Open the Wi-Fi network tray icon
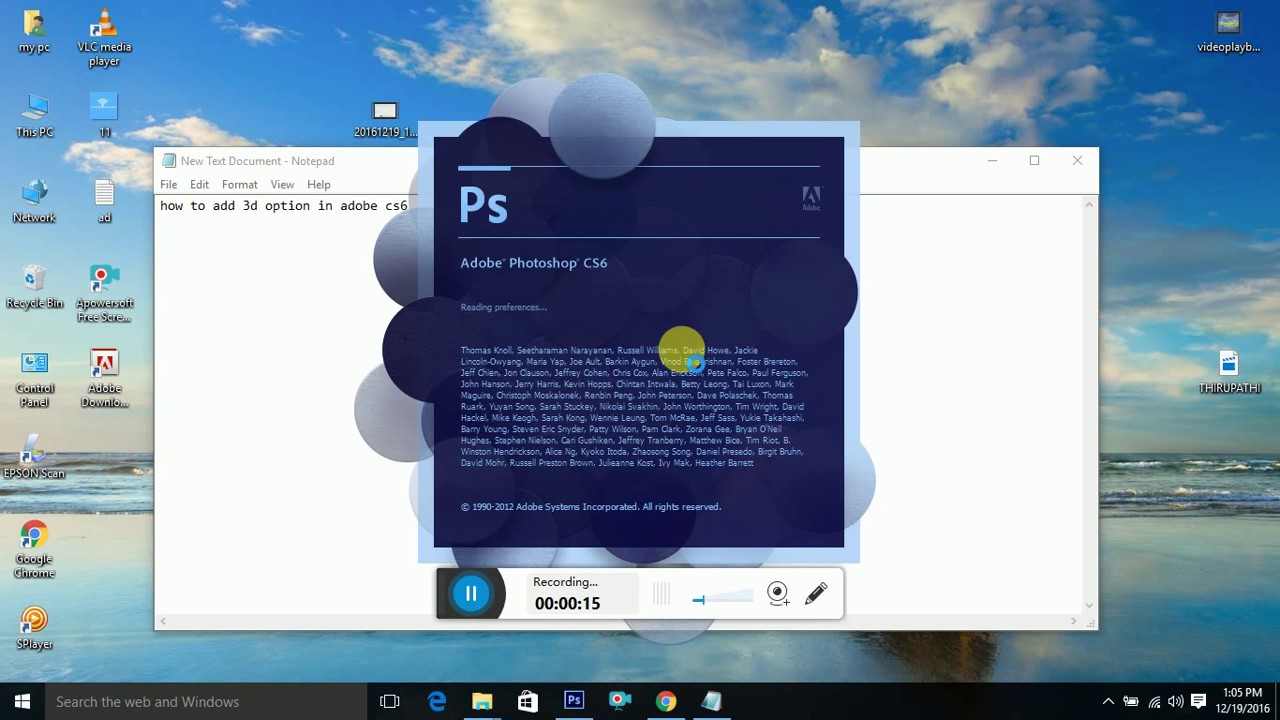This screenshot has width=1280, height=720. pyautogui.click(x=1154, y=702)
